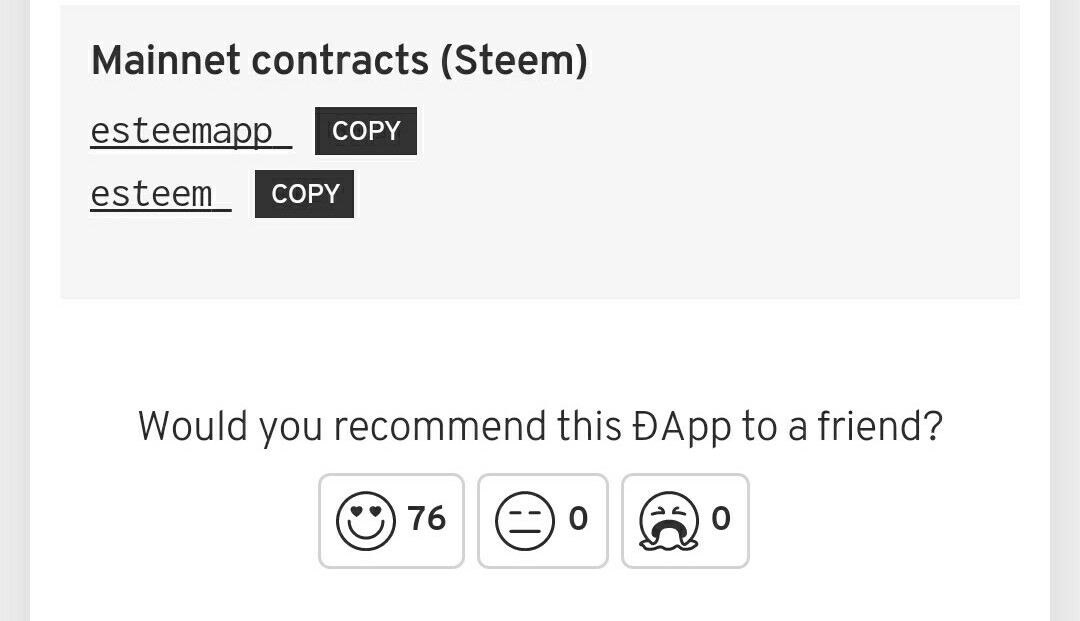Vote no with the sick-face button
This screenshot has height=621, width=1080.
[685, 521]
